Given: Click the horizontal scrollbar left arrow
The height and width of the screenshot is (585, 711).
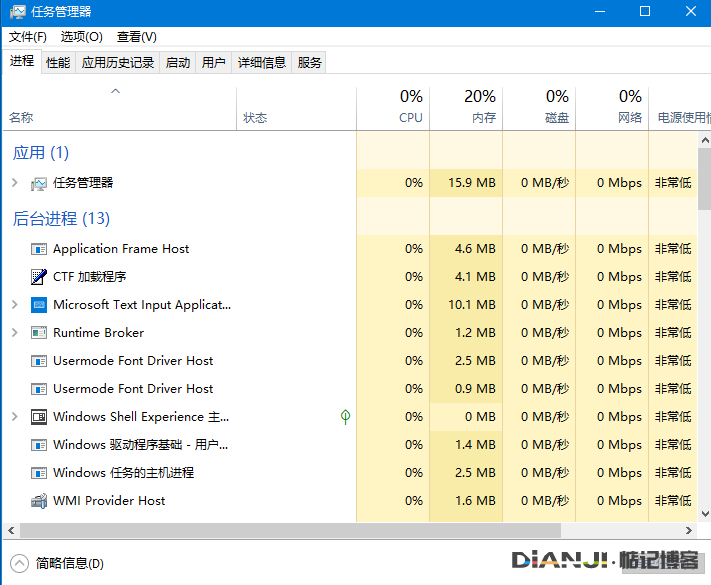Looking at the screenshot, I should [11, 530].
